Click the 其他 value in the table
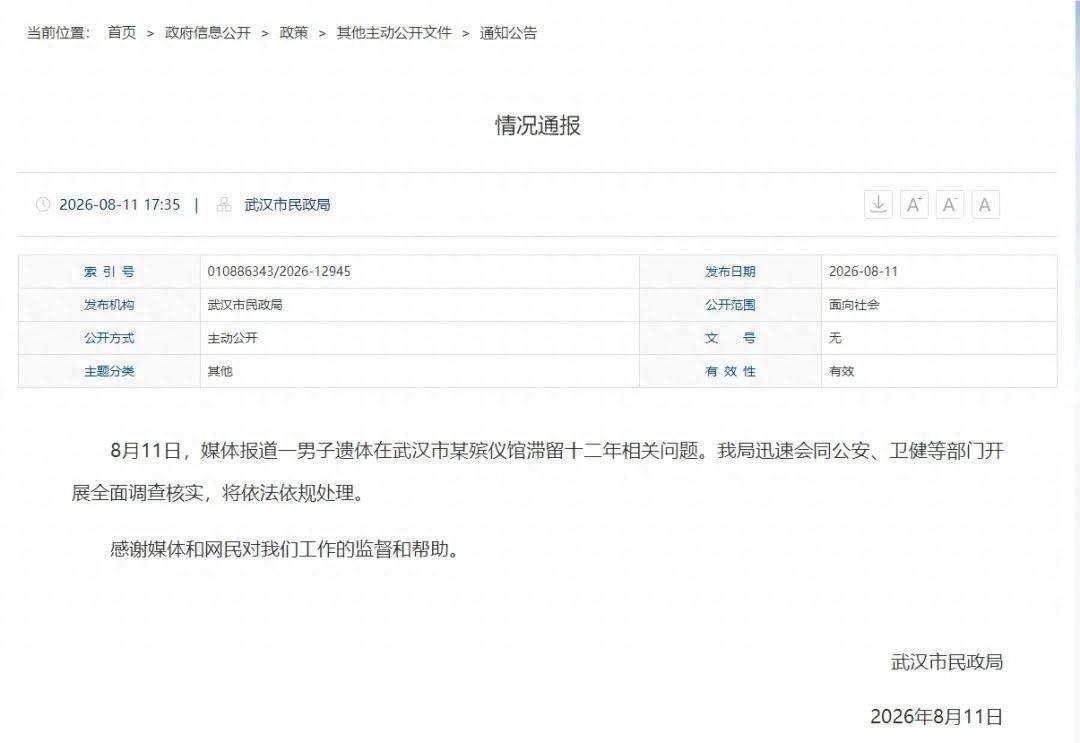Viewport: 1080px width, 743px height. pyautogui.click(x=220, y=370)
